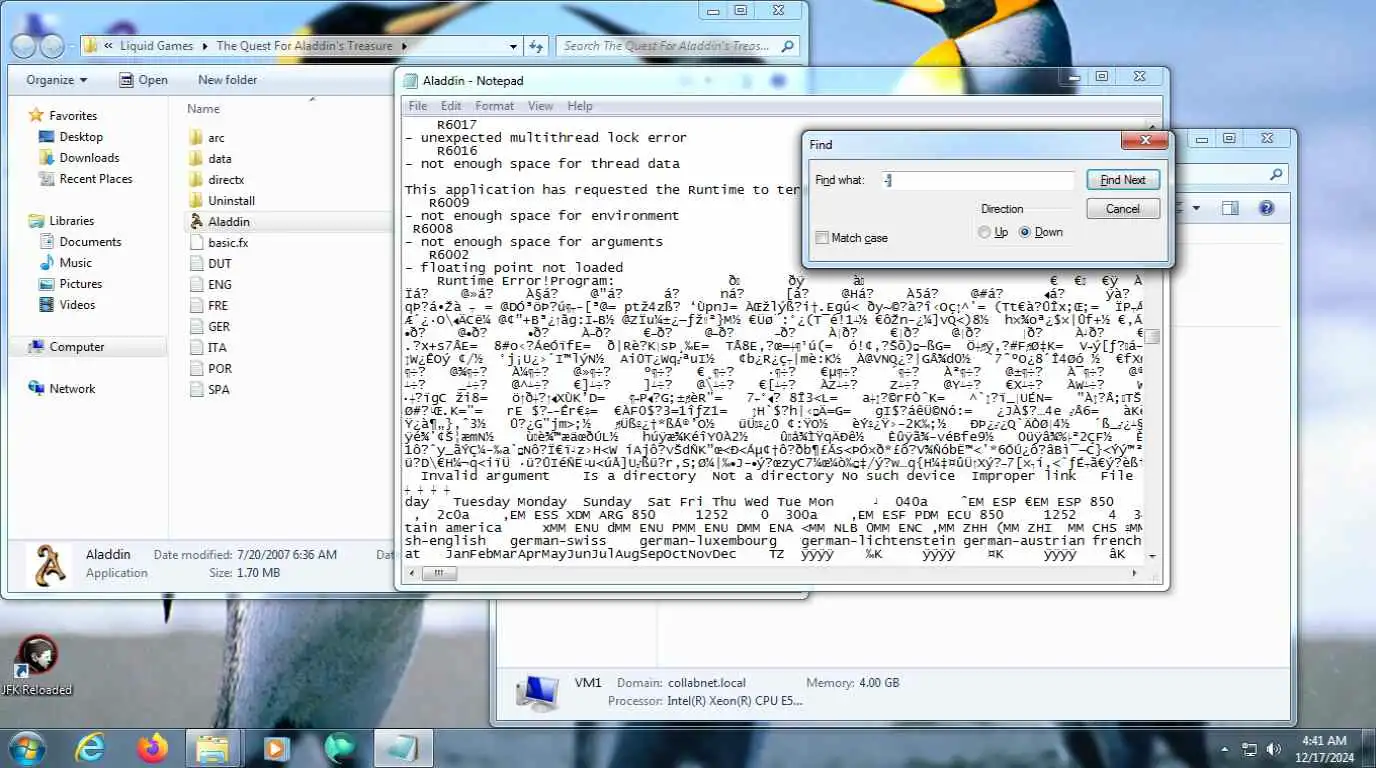Select the directx folder
Viewport: 1376px width, 768px height.
point(226,180)
